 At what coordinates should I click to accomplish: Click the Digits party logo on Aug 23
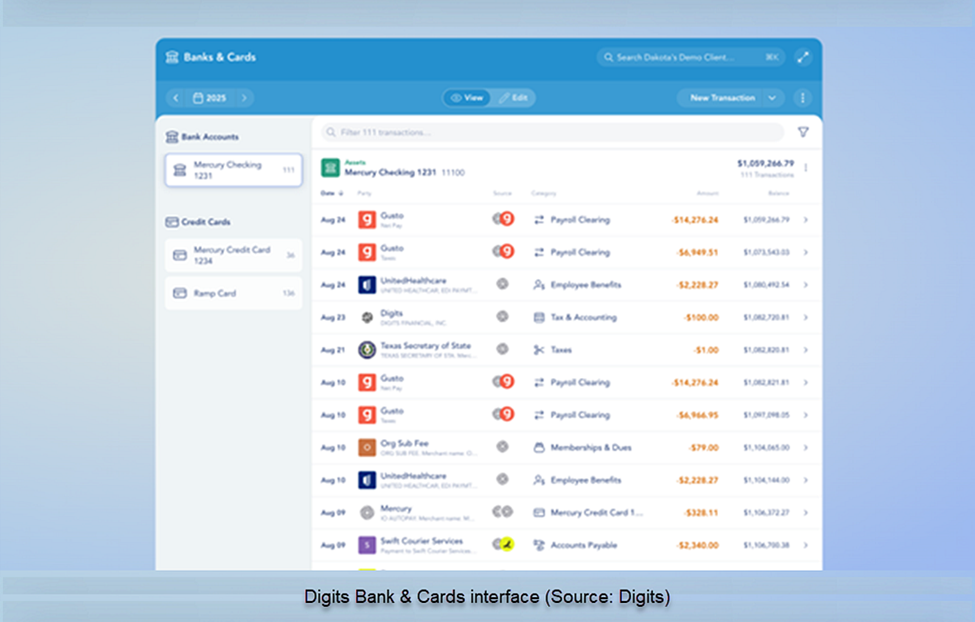[367, 317]
